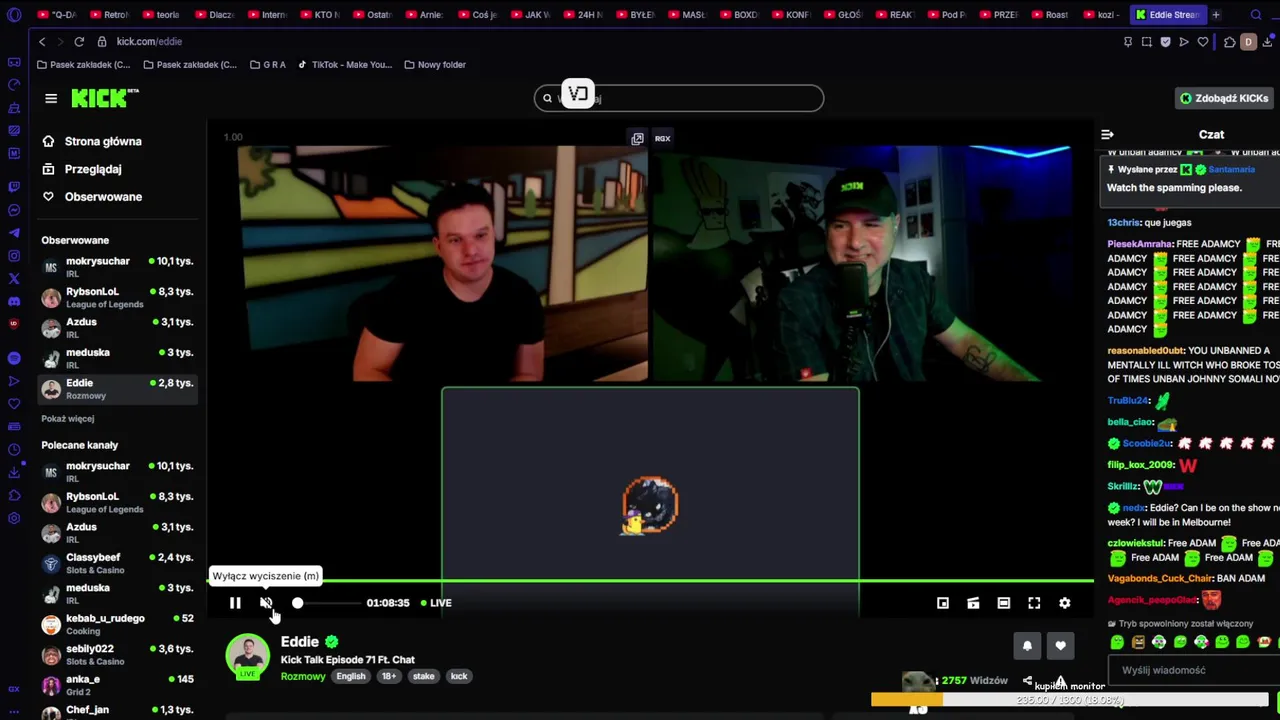Select the Eddie channel in the sidebar

tap(118, 389)
